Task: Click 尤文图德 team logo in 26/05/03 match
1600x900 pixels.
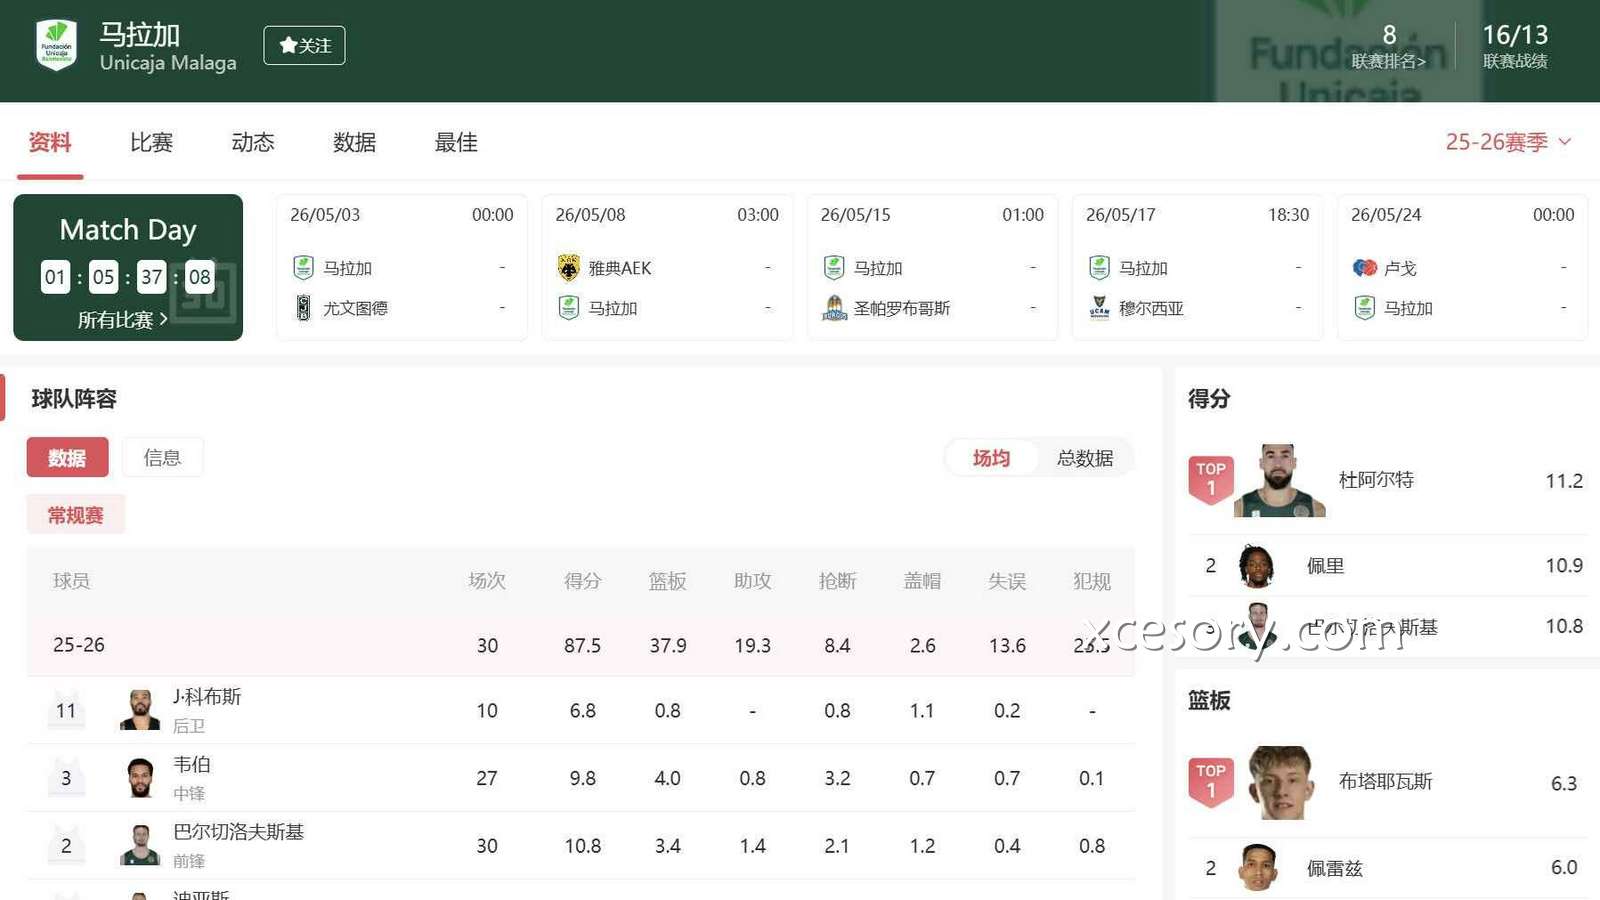Action: pos(303,308)
